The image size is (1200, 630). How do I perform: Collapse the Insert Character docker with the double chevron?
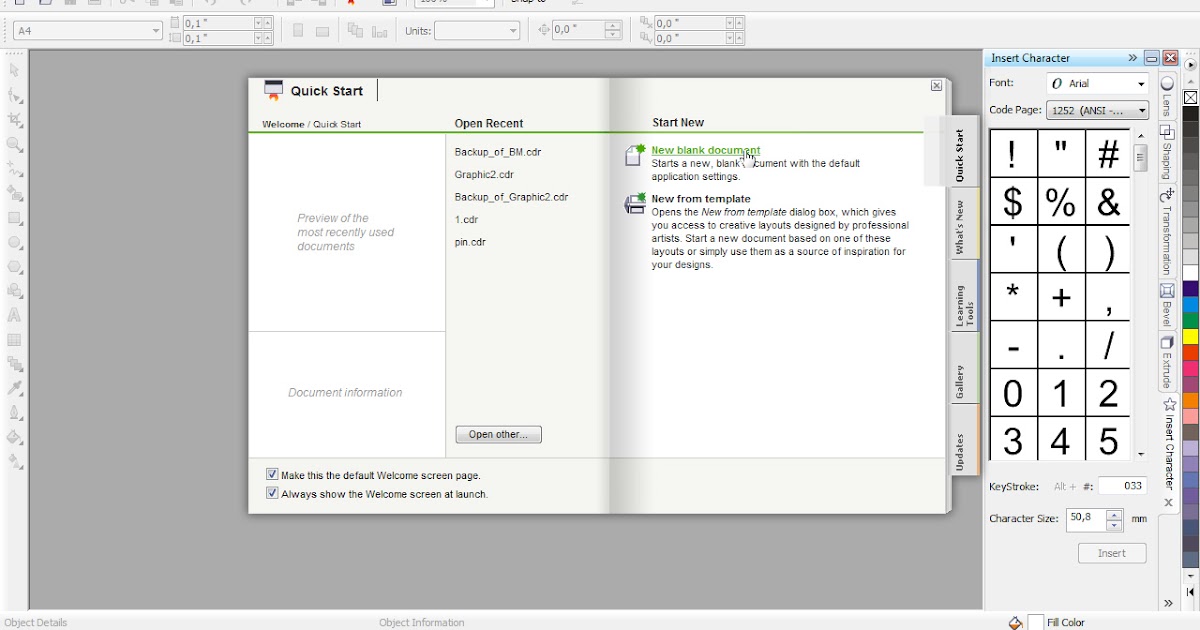pyautogui.click(x=1133, y=58)
